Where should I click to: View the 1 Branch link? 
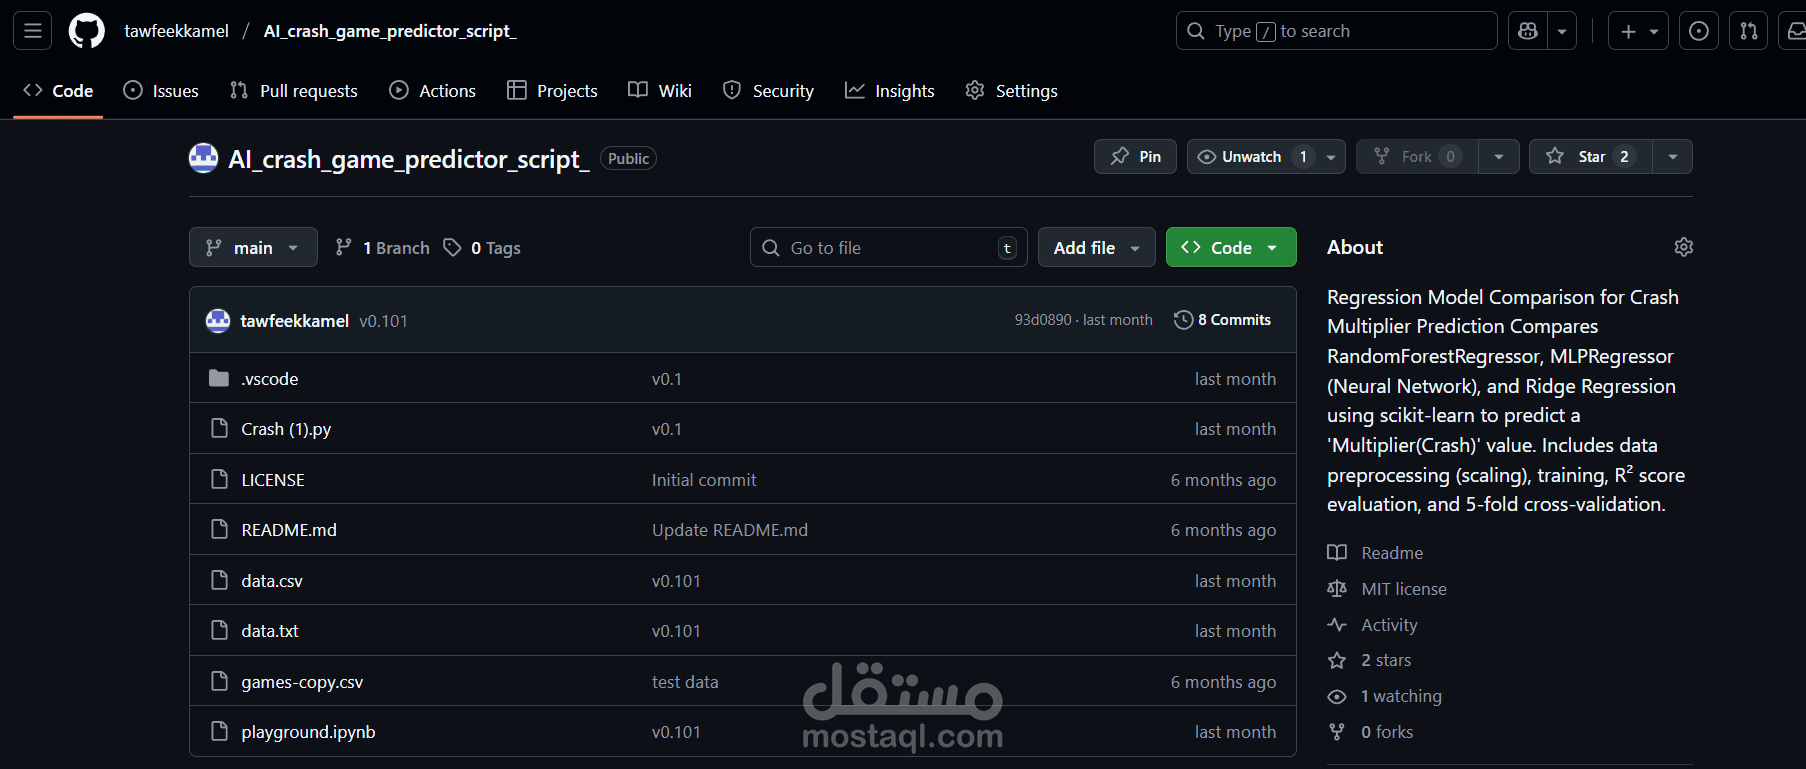(x=382, y=248)
